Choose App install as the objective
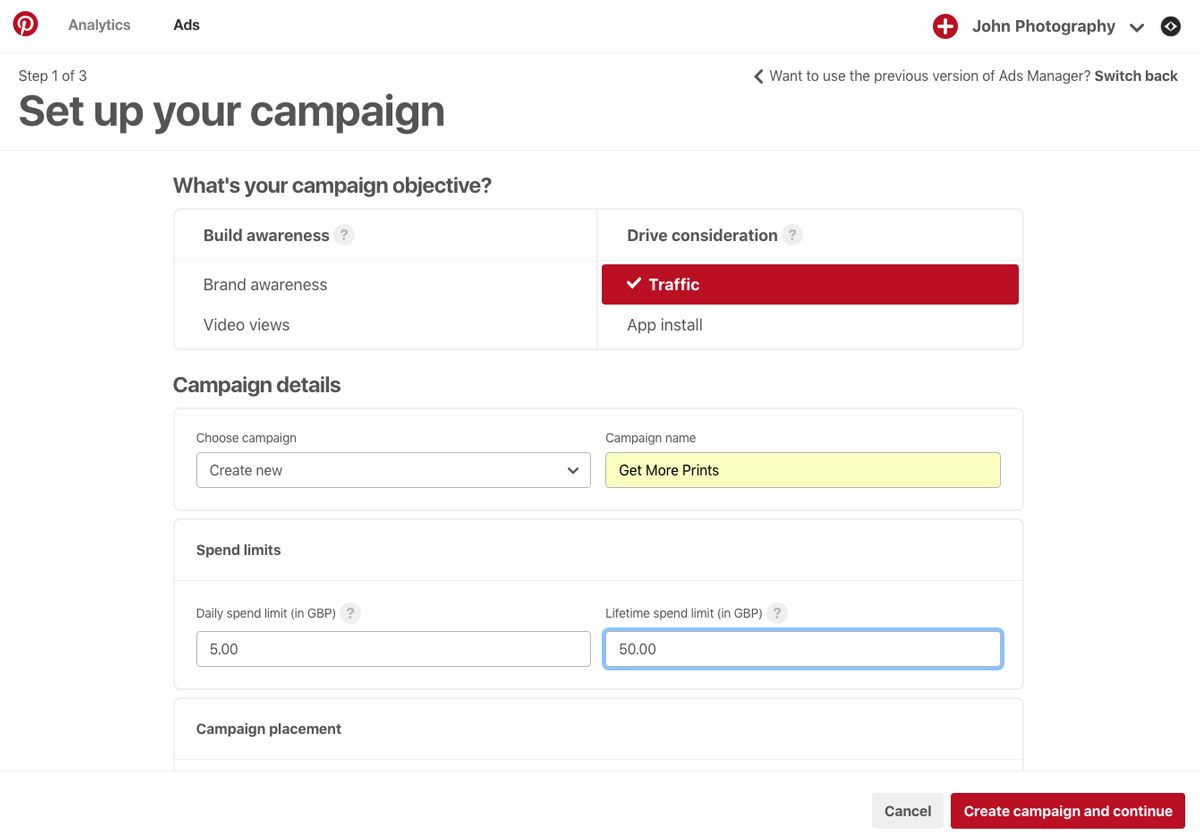 pyautogui.click(x=665, y=324)
